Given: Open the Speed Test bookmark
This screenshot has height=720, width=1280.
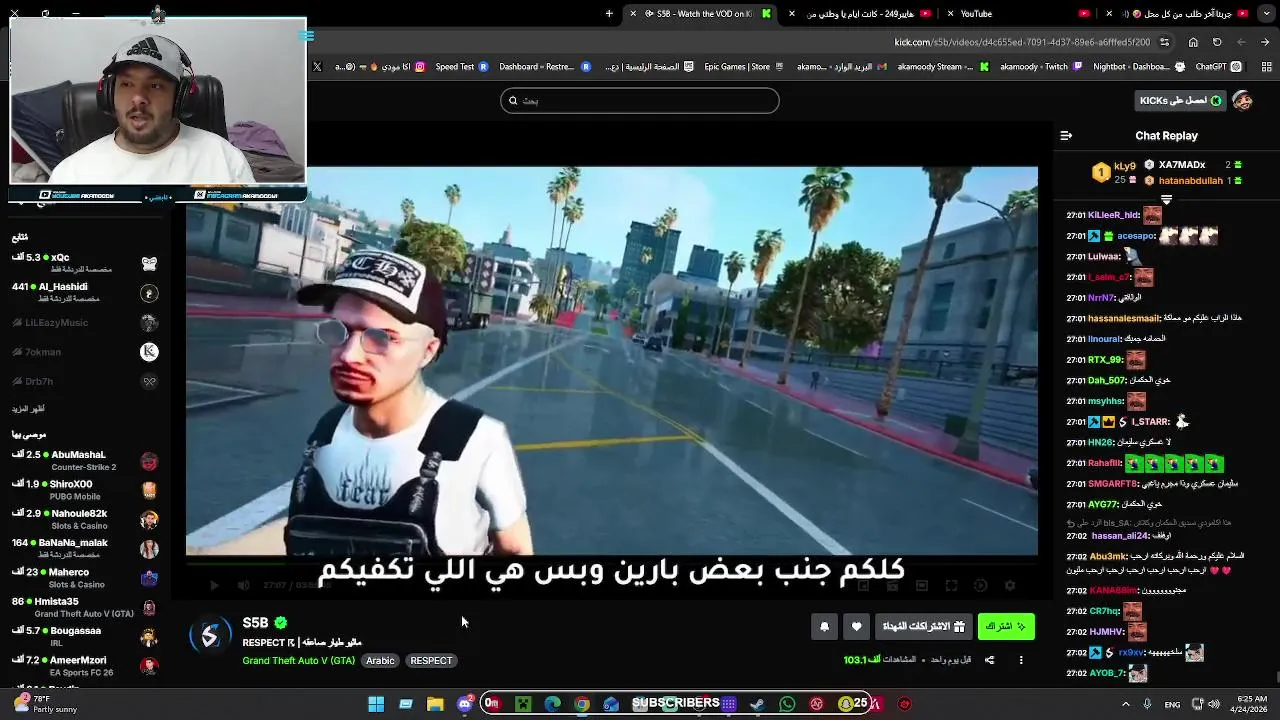Looking at the screenshot, I should [461, 67].
